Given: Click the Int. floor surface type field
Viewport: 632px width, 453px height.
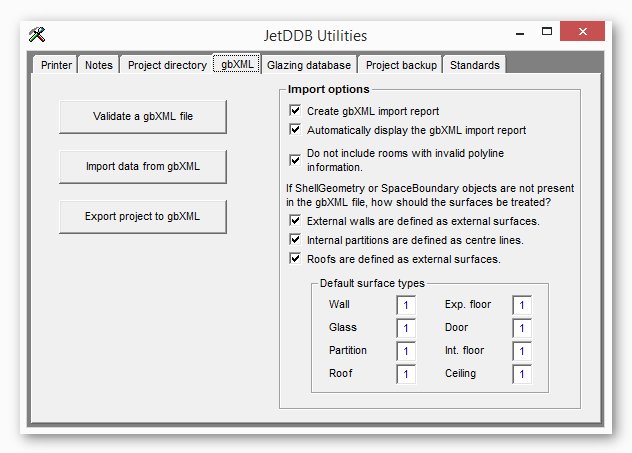Looking at the screenshot, I should point(522,351).
